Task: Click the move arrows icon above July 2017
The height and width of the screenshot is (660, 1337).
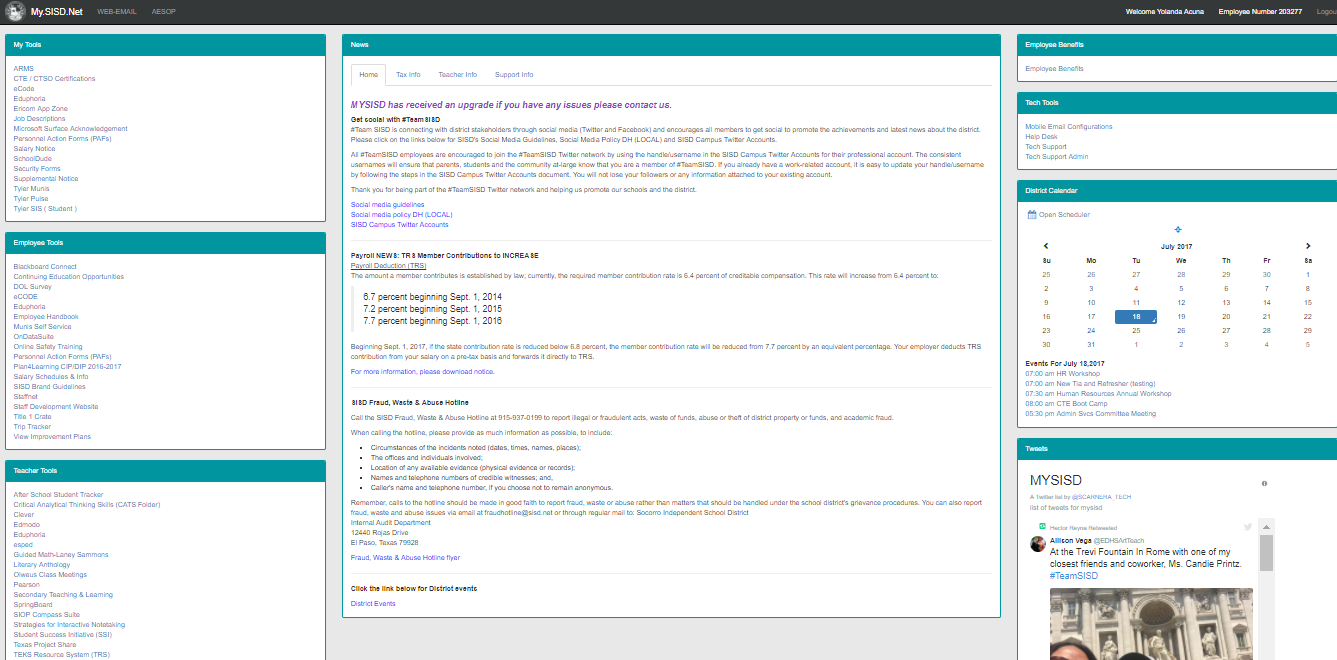Action: click(1177, 230)
